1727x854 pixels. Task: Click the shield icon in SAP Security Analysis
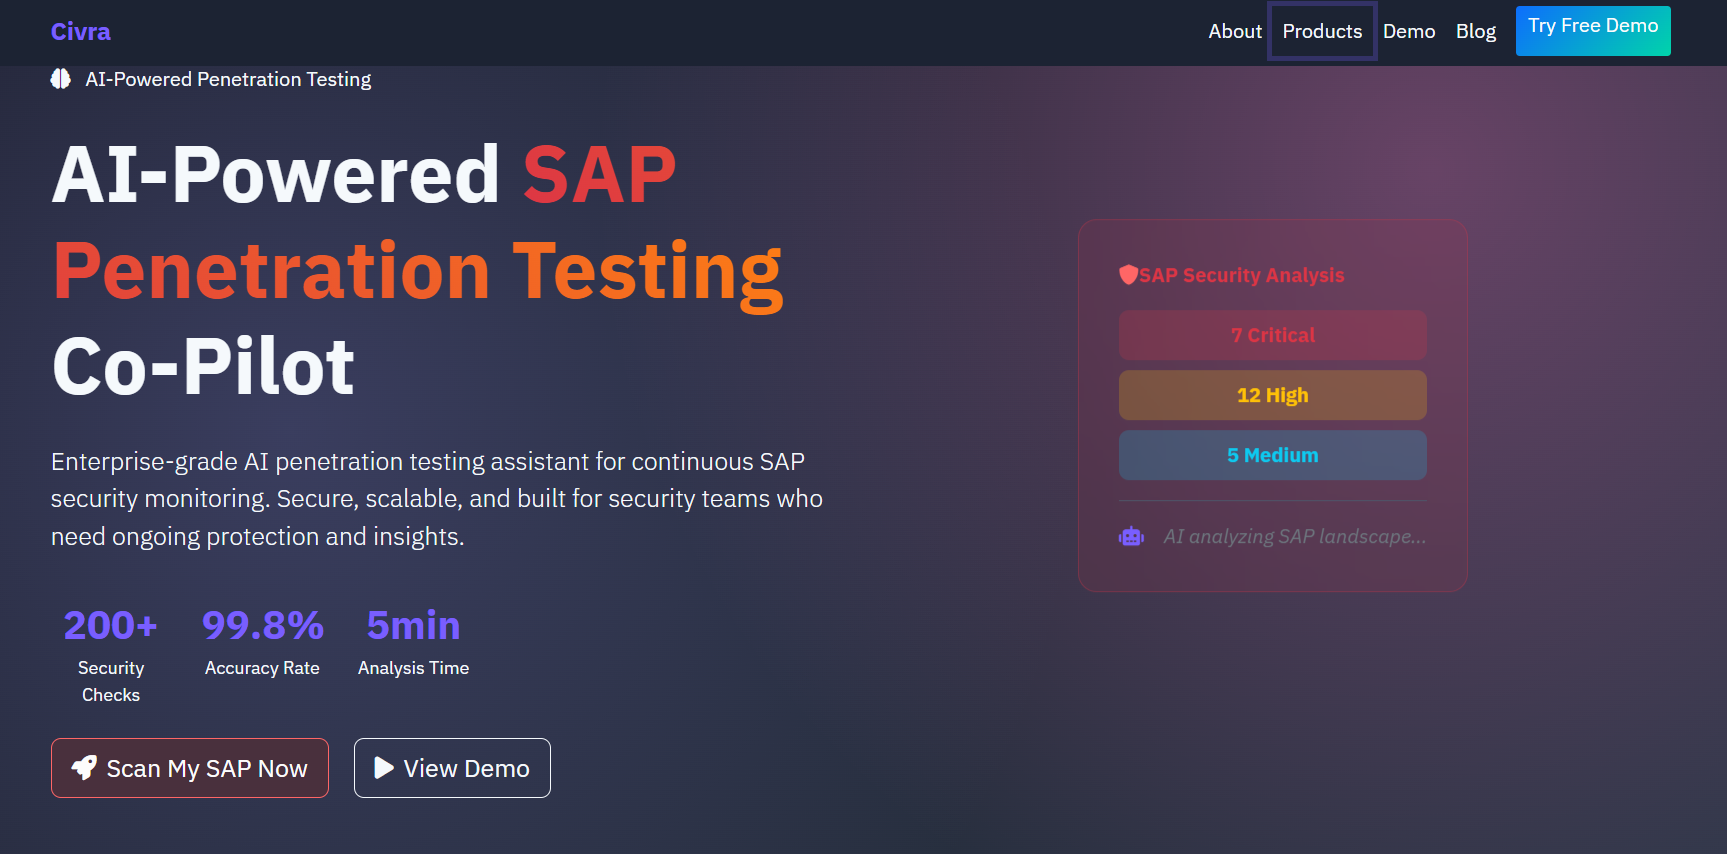(x=1128, y=275)
